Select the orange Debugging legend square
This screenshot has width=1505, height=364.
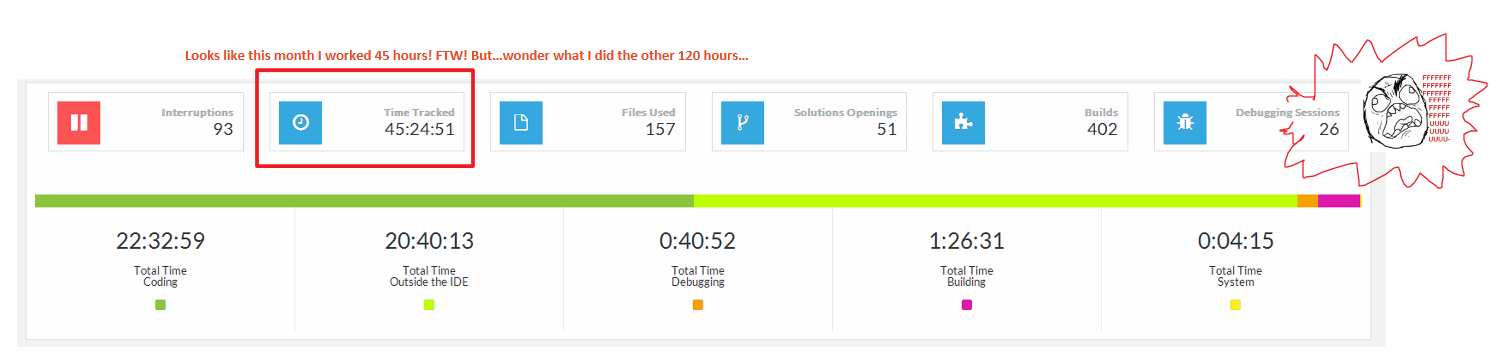point(698,304)
